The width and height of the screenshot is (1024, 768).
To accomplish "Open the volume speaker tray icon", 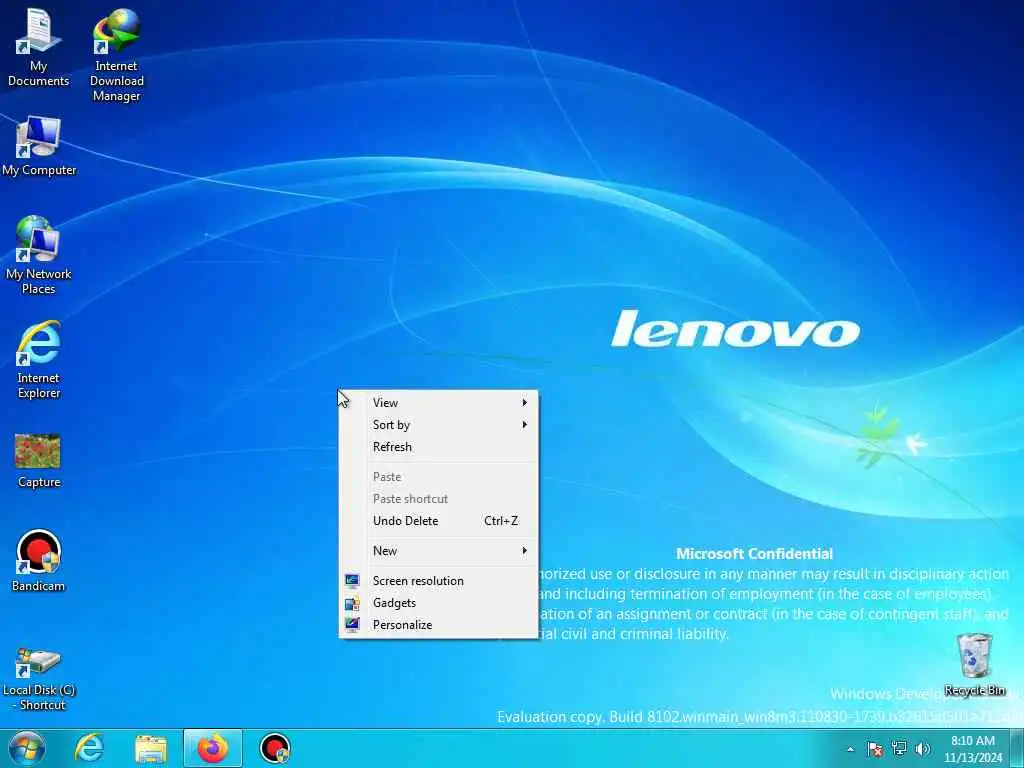I will point(923,749).
